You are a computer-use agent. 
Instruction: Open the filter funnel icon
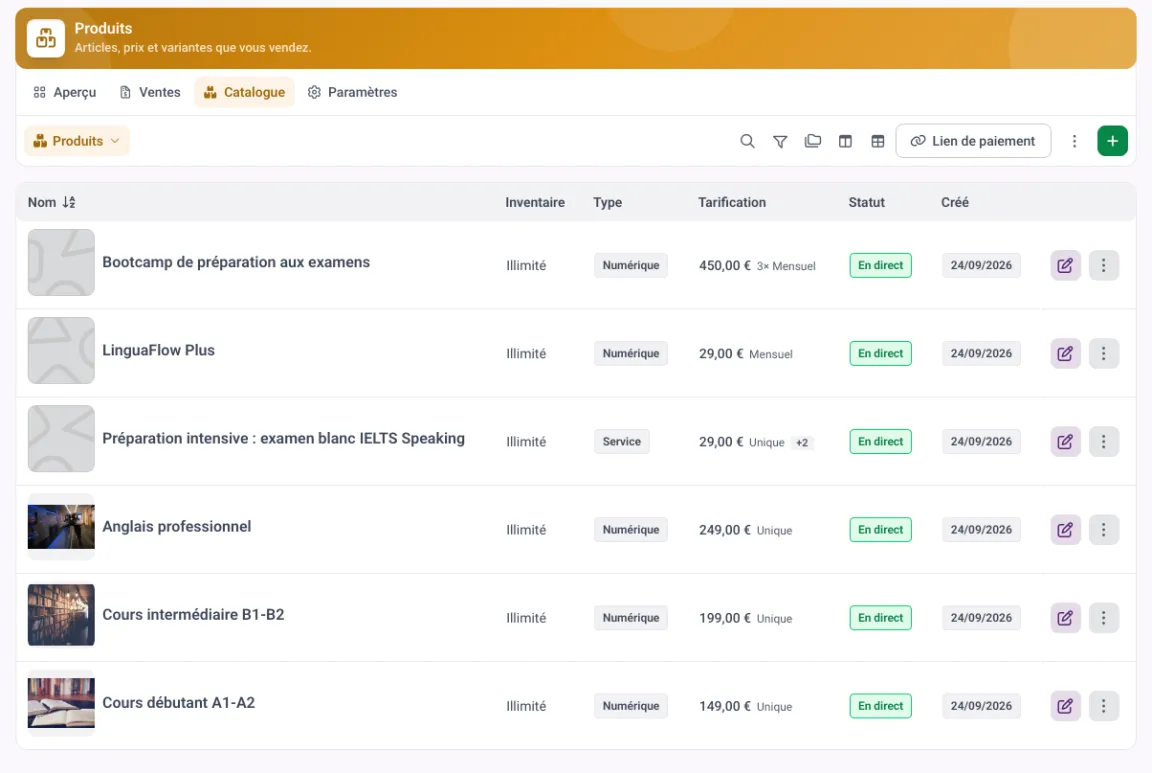780,141
